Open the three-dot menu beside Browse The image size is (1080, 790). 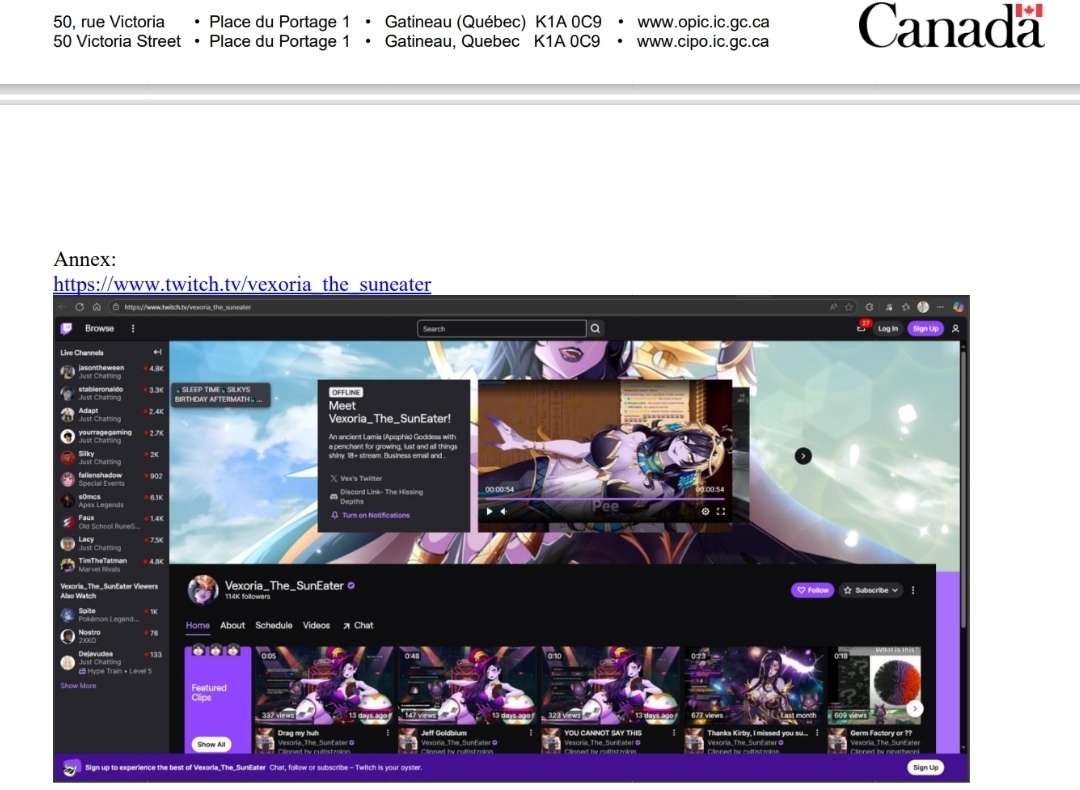point(132,328)
